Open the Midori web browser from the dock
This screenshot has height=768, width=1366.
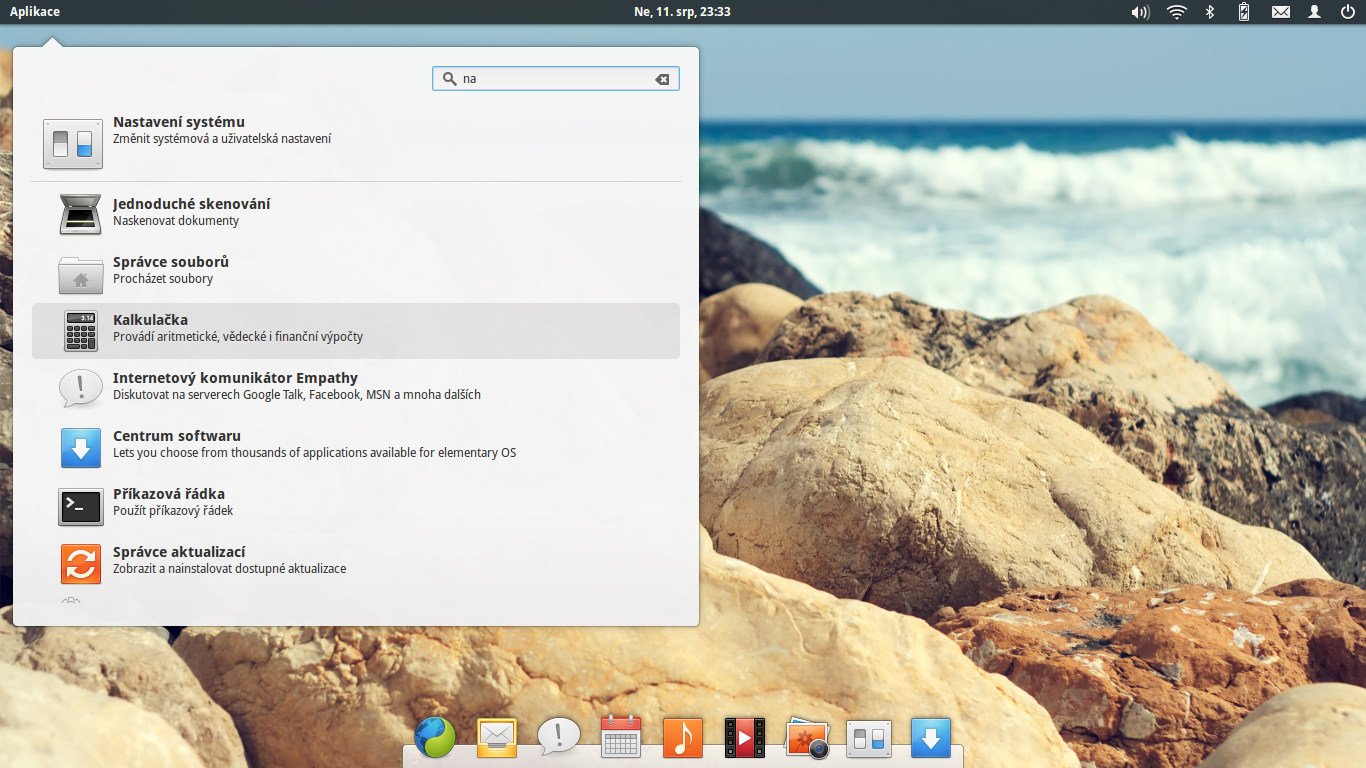pyautogui.click(x=434, y=737)
